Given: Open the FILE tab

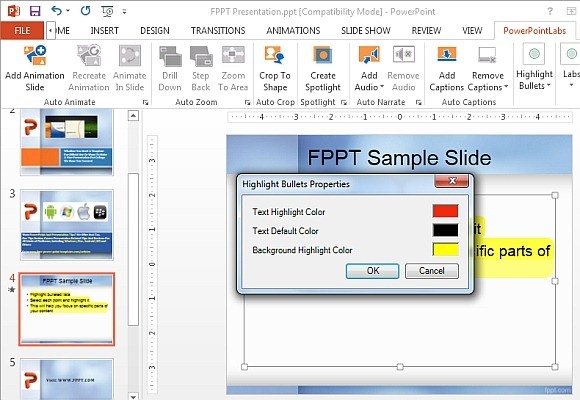Looking at the screenshot, I should click(x=22, y=30).
